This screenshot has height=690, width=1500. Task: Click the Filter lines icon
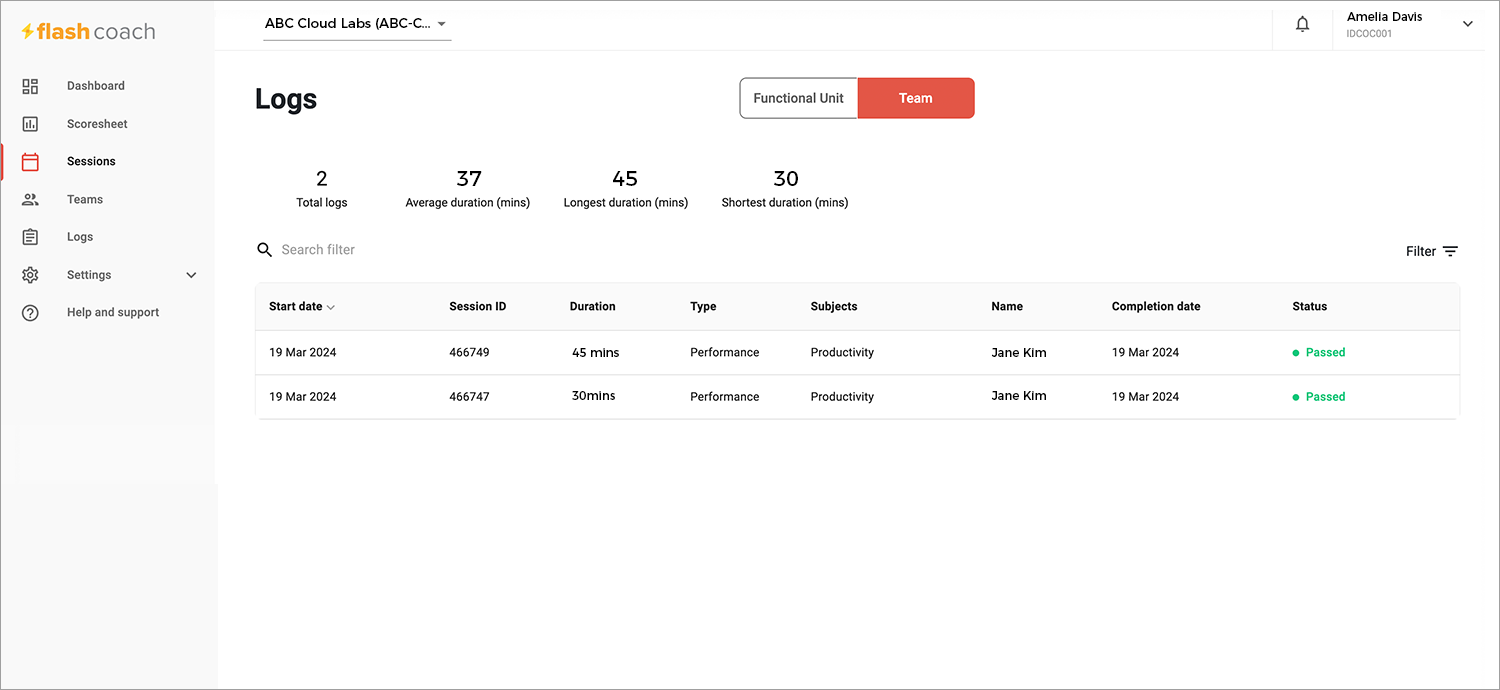(x=1450, y=252)
